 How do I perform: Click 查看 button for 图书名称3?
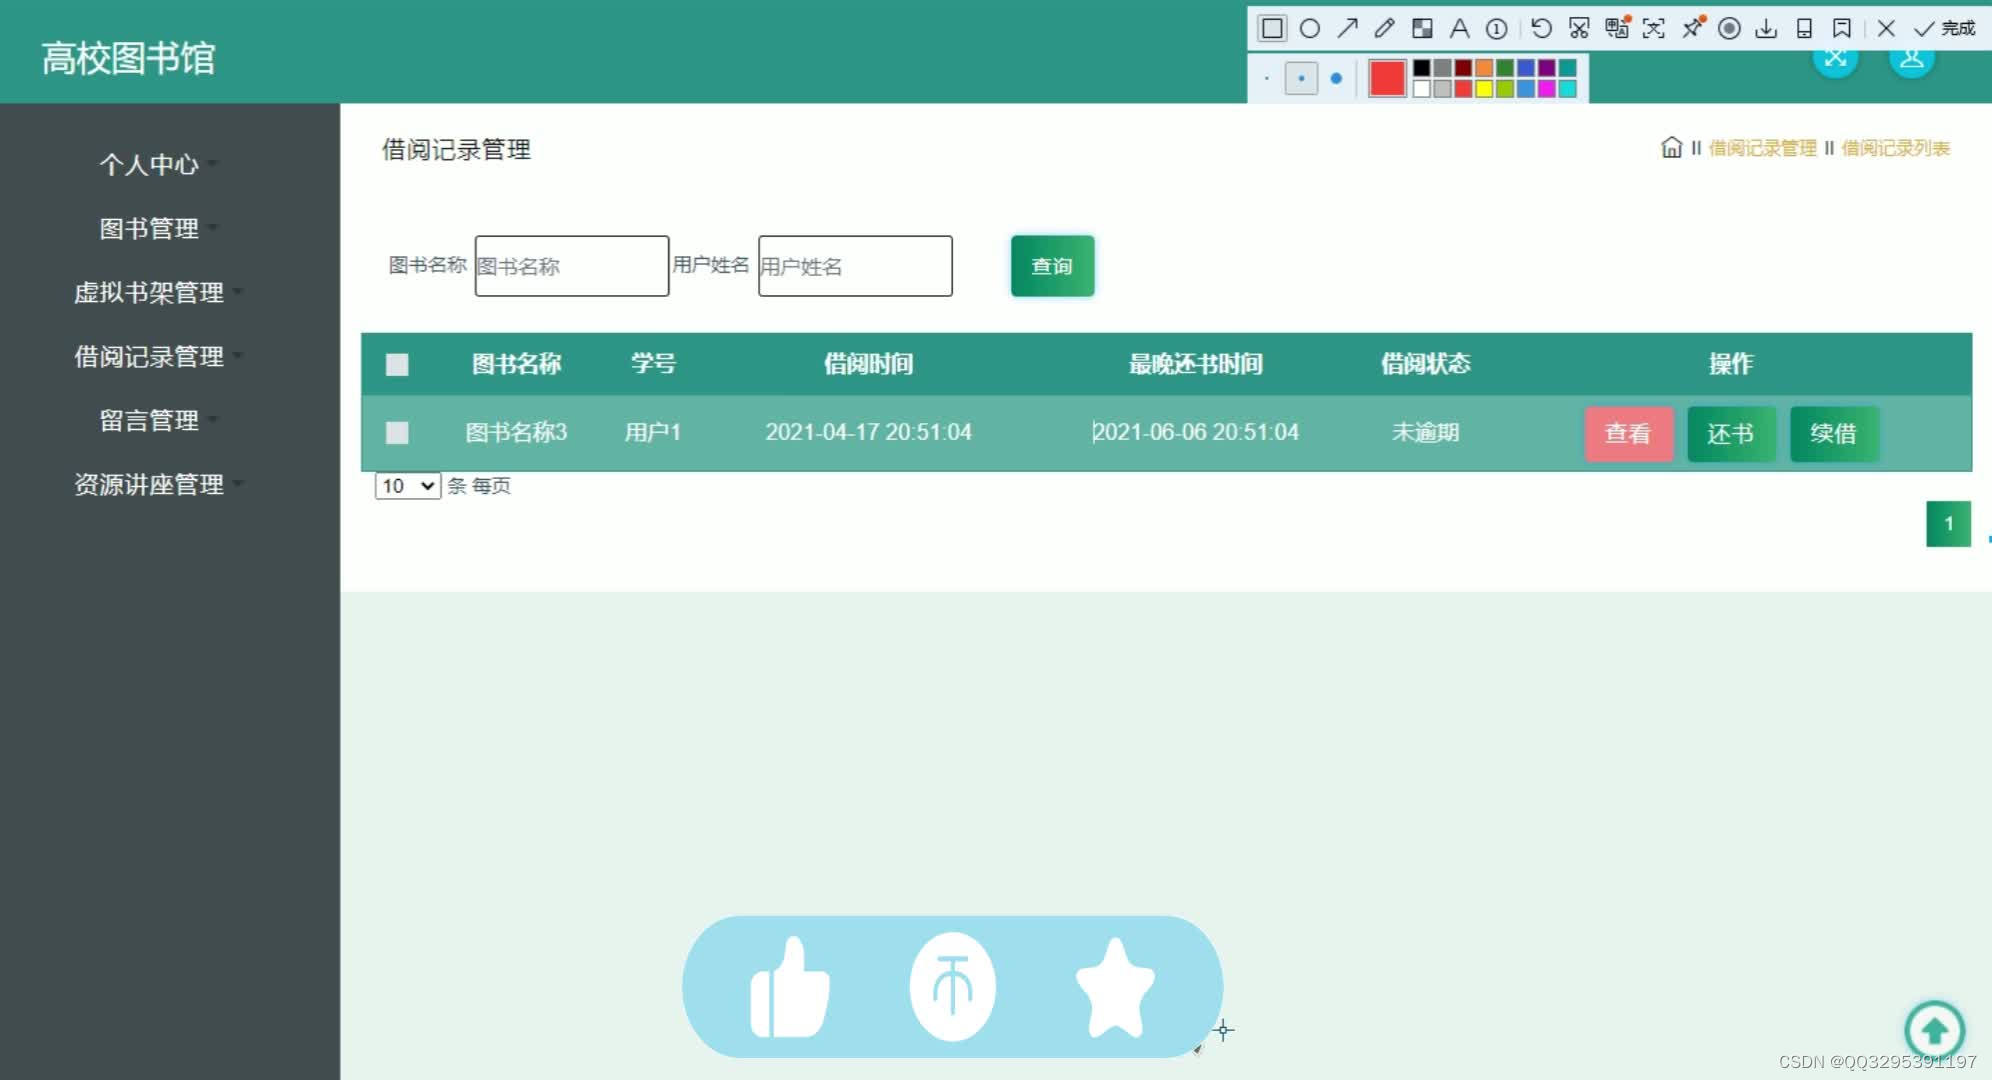tap(1628, 433)
